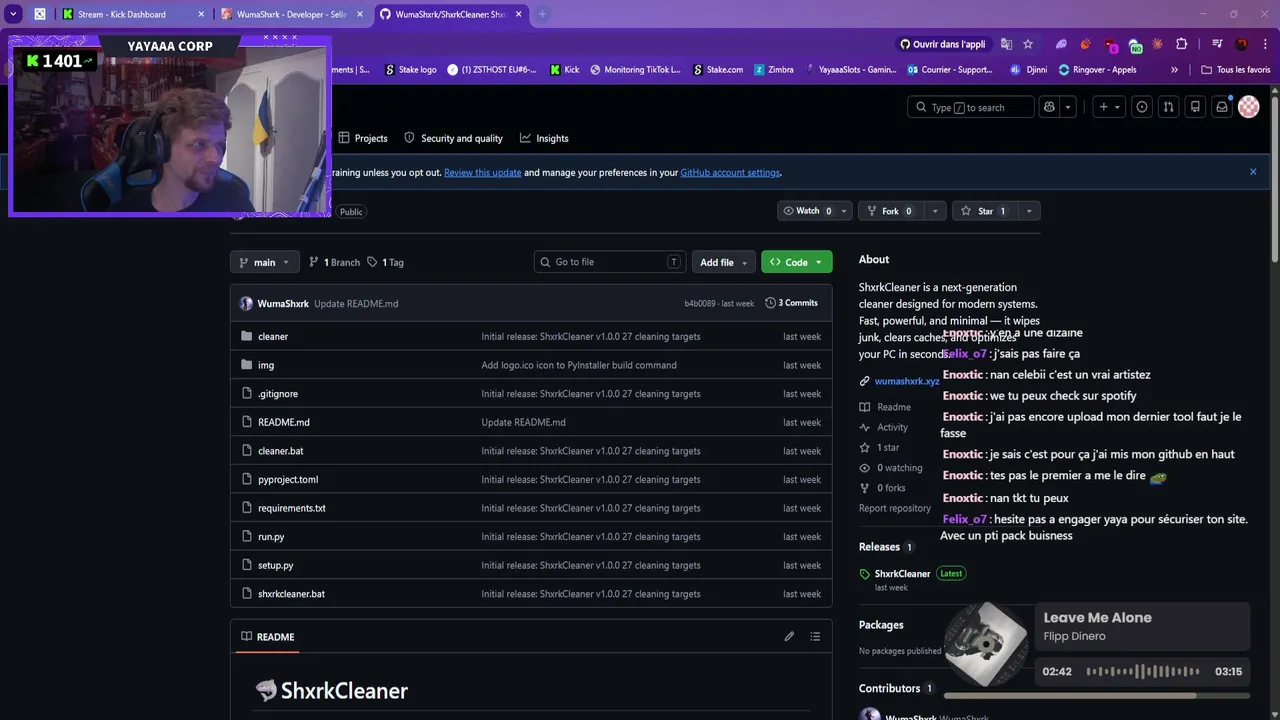Open the README outline list icon
The height and width of the screenshot is (720, 1280).
815,637
